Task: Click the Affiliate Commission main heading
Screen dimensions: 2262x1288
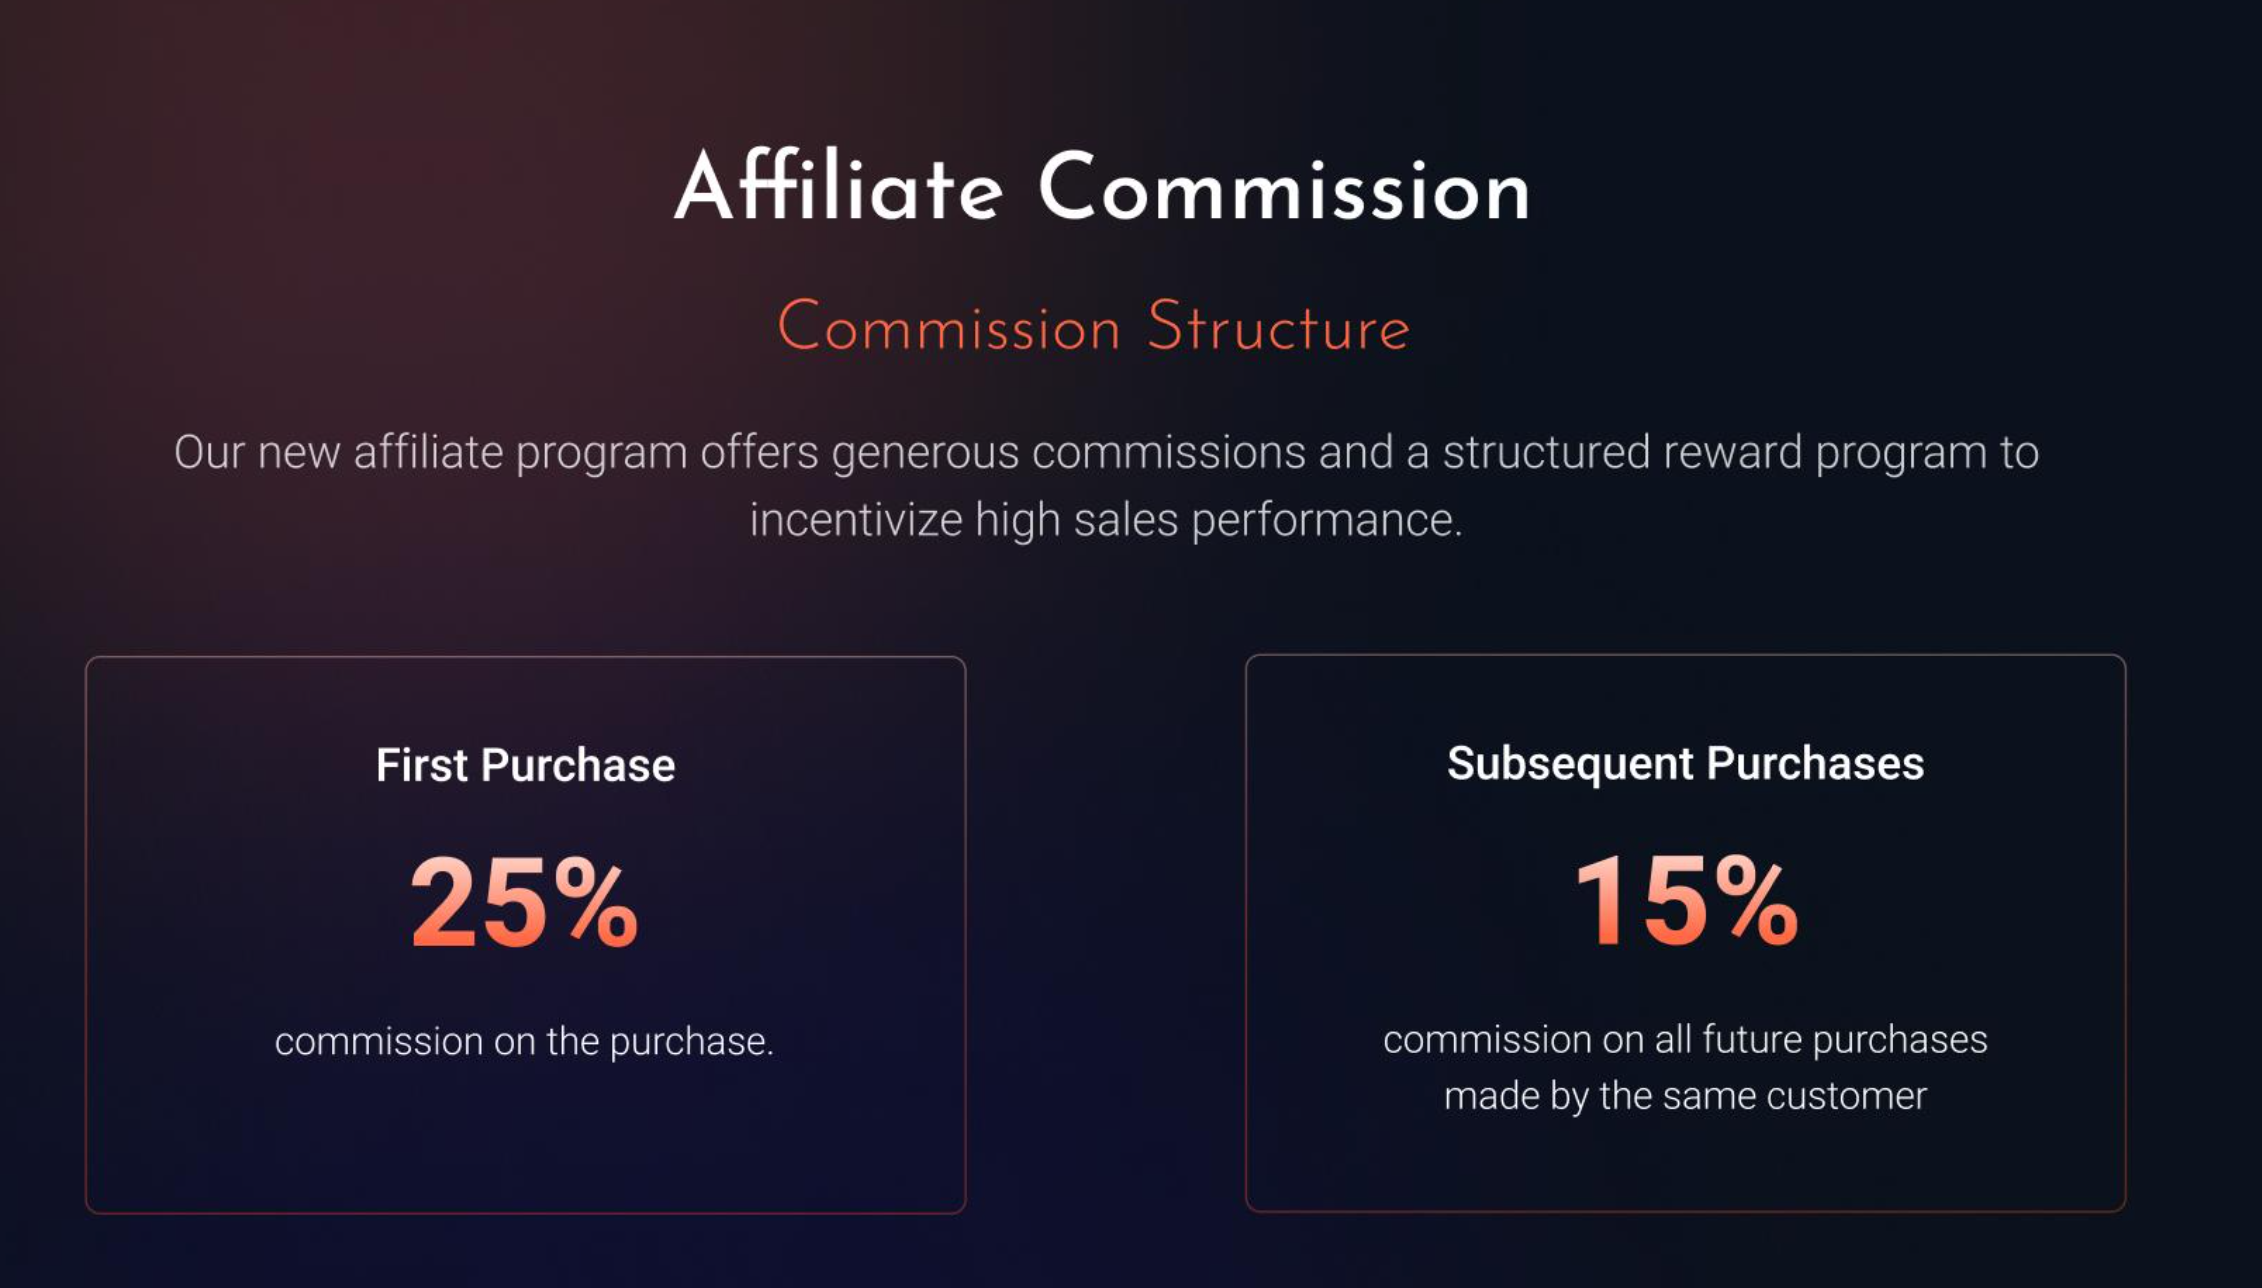Action: 1102,187
